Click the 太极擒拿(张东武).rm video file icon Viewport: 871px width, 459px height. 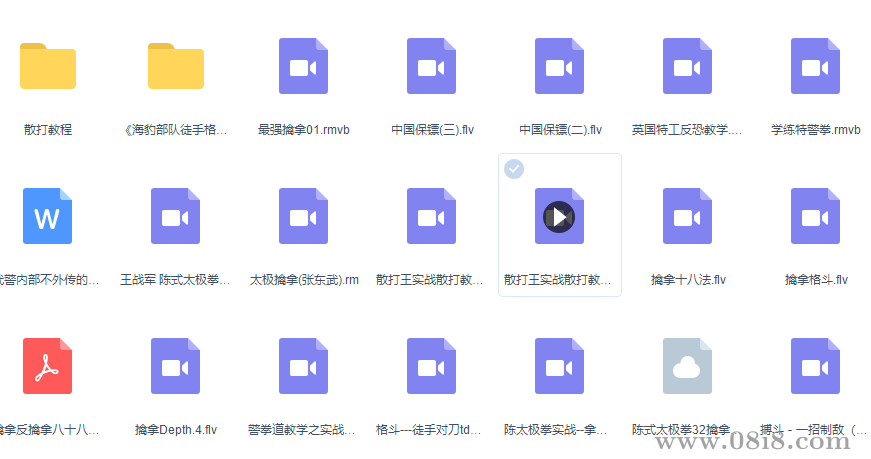(x=303, y=216)
